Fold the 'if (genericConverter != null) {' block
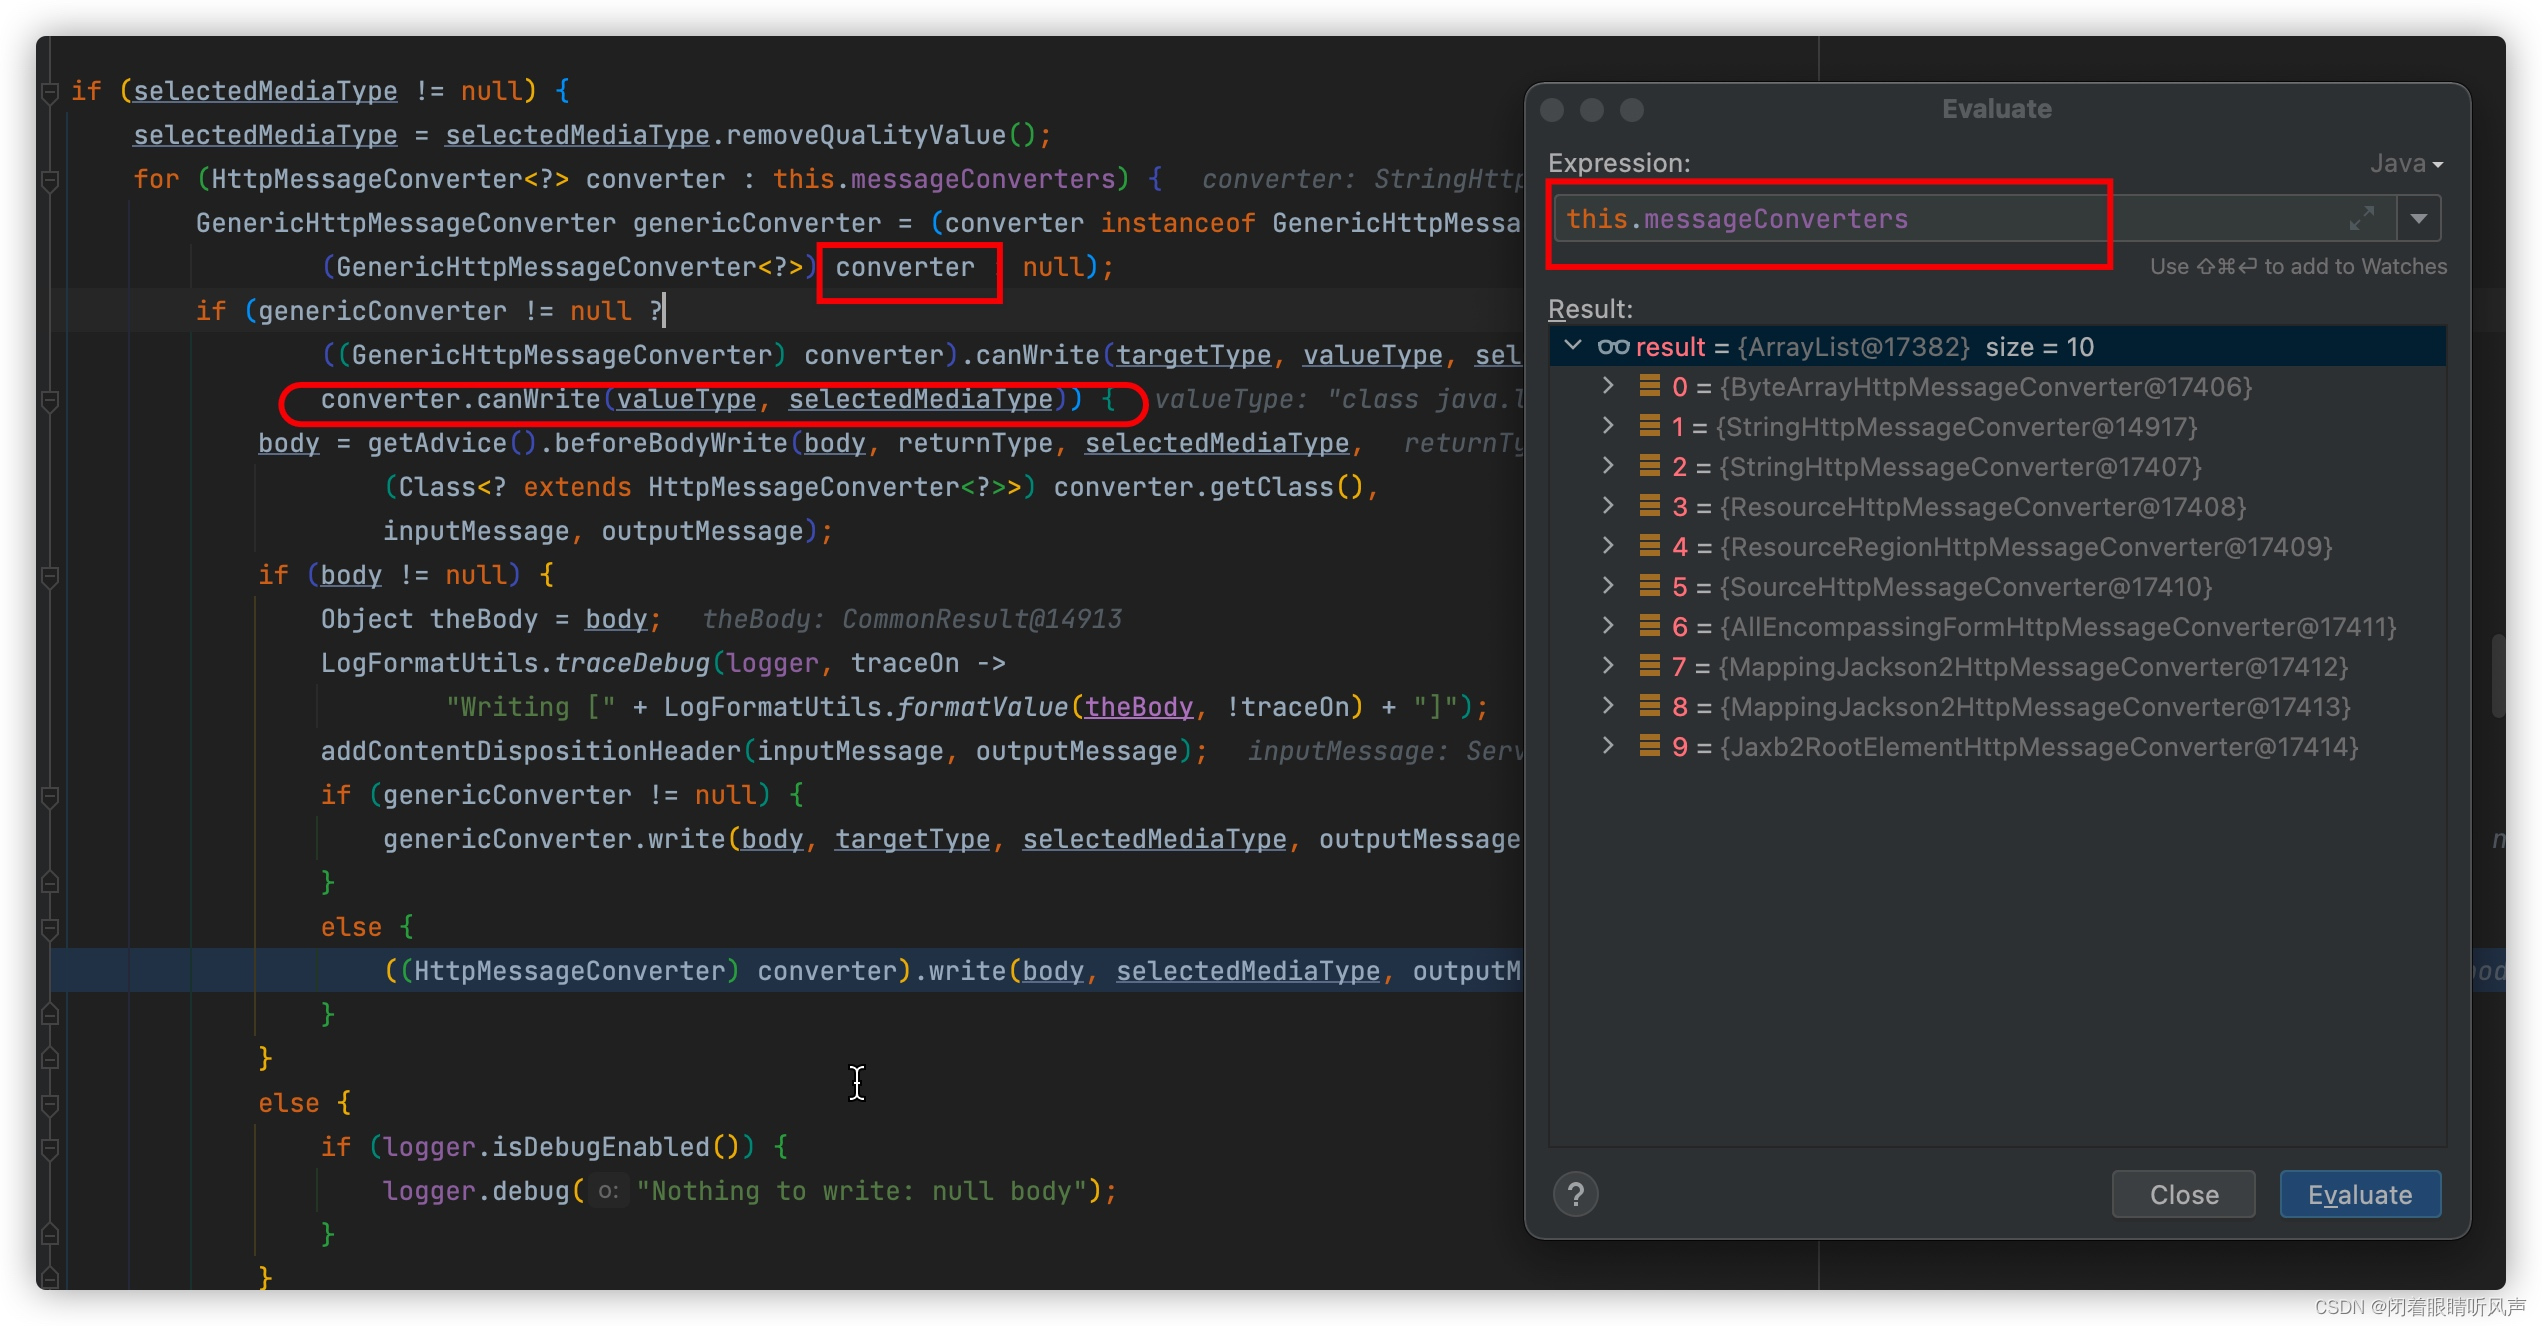2542x1326 pixels. 49,796
